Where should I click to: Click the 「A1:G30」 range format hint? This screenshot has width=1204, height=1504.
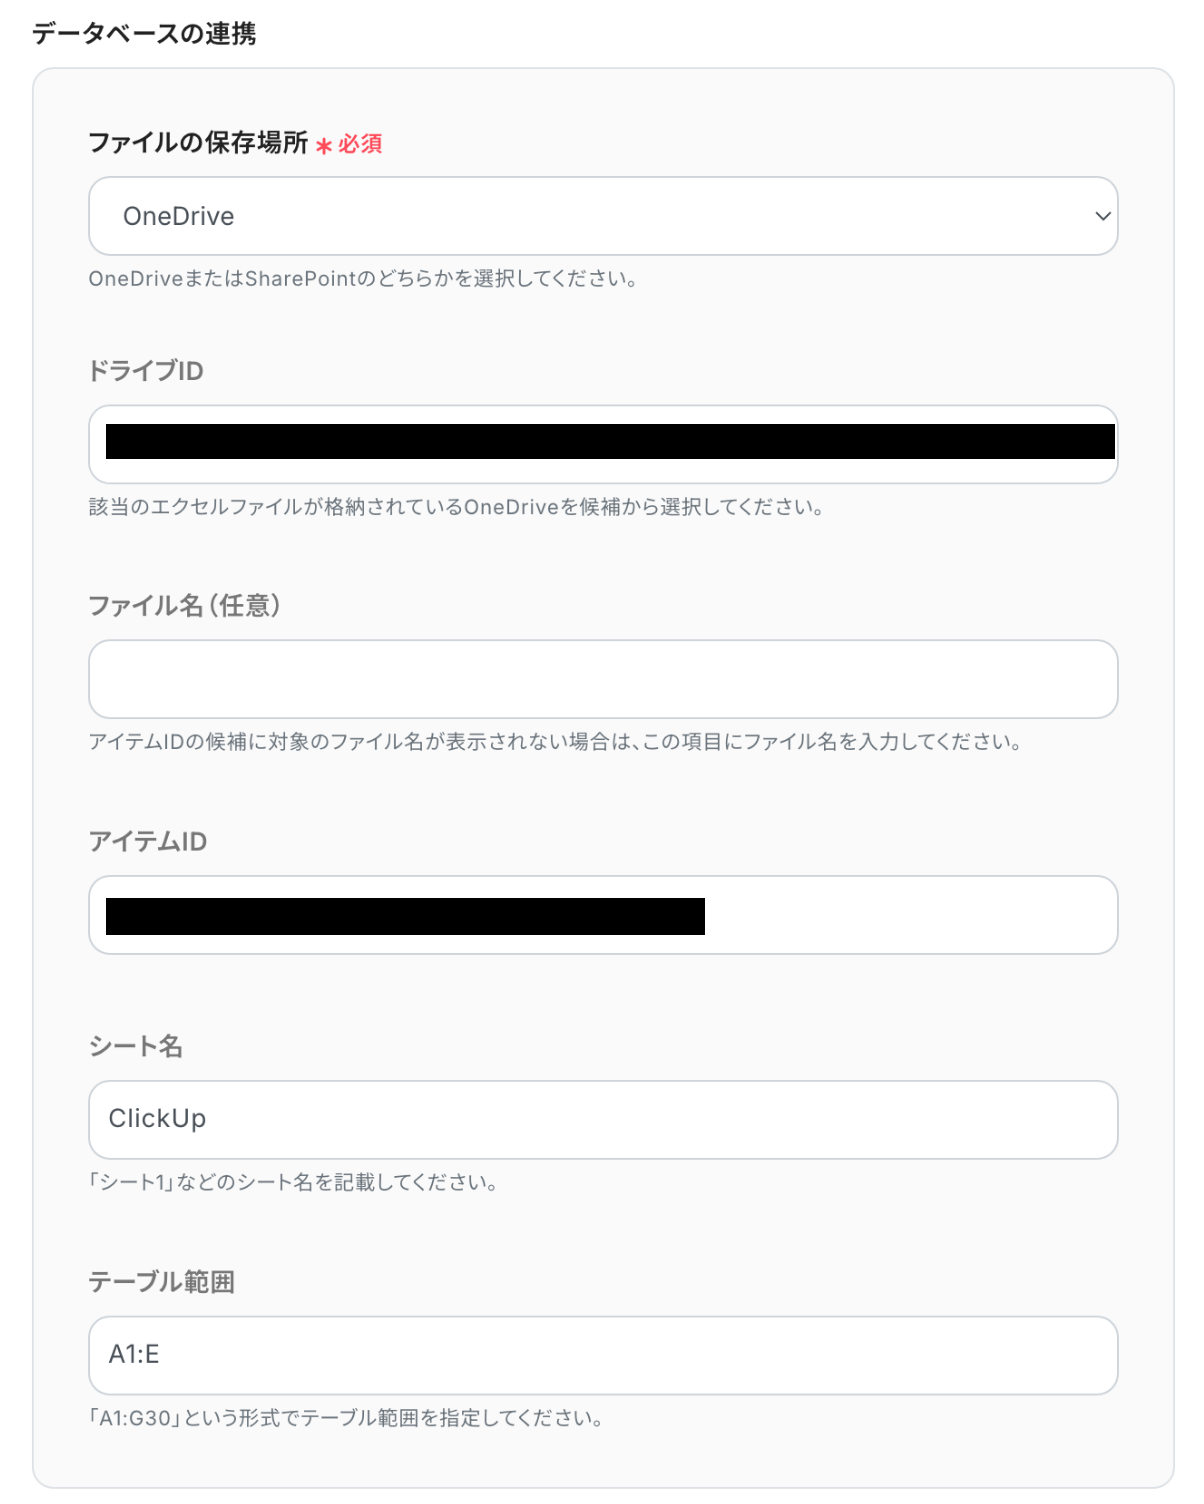346,1418
